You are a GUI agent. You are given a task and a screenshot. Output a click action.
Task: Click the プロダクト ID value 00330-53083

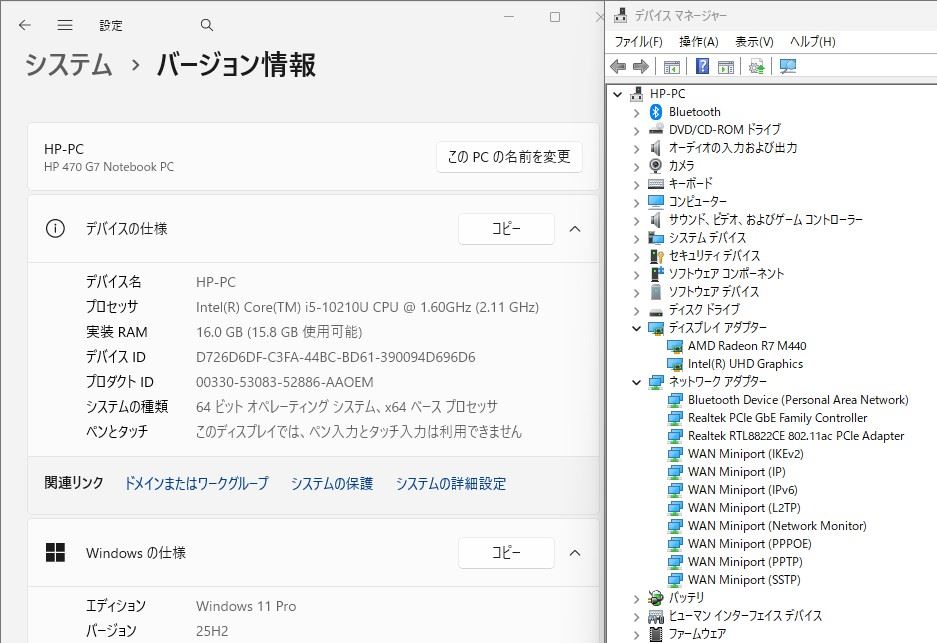284,382
